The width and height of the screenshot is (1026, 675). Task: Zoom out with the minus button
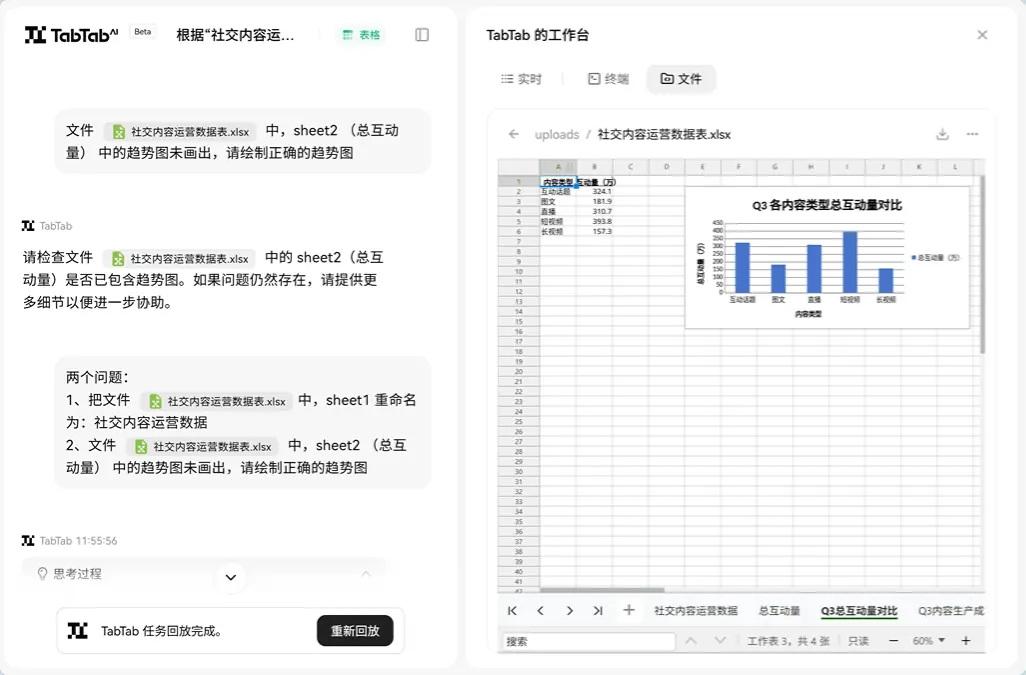tap(894, 641)
